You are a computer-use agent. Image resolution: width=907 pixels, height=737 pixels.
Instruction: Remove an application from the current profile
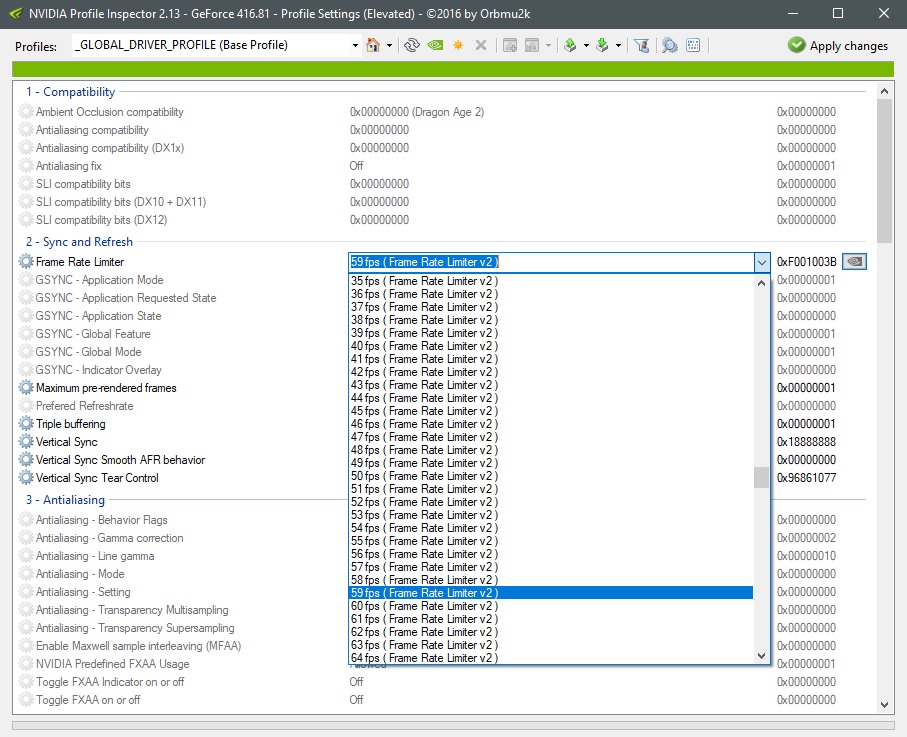click(x=532, y=45)
